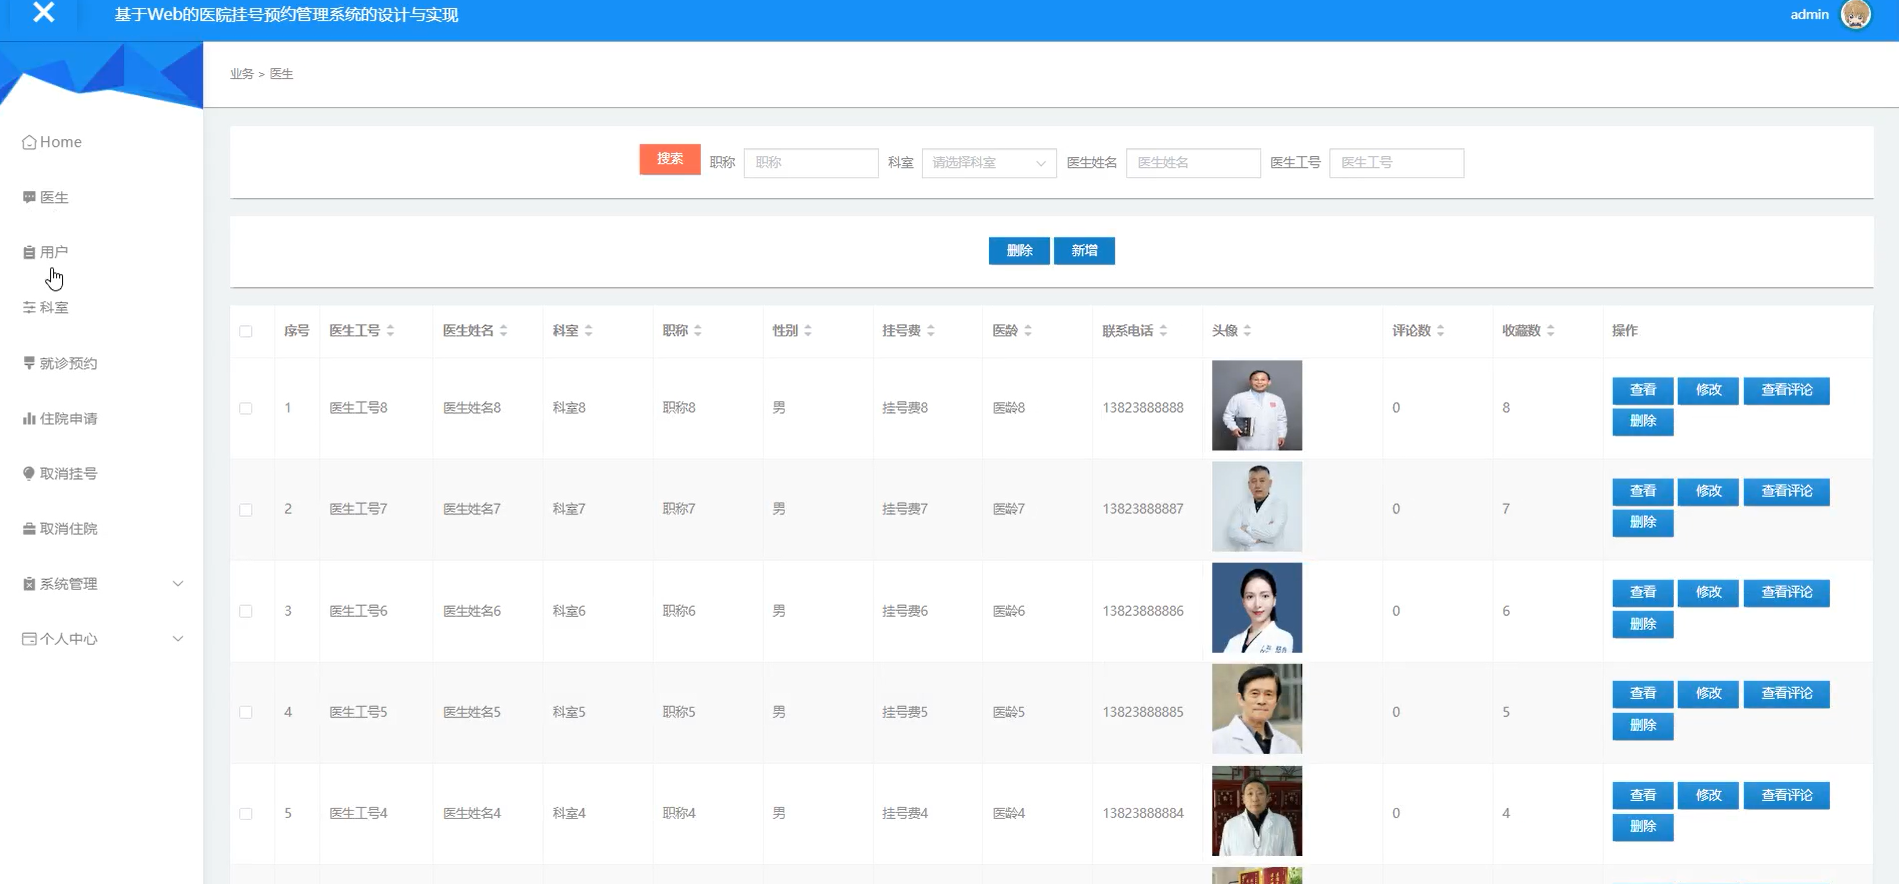The image size is (1899, 884).
Task: Click the batch 删除 button above table
Action: [1019, 251]
